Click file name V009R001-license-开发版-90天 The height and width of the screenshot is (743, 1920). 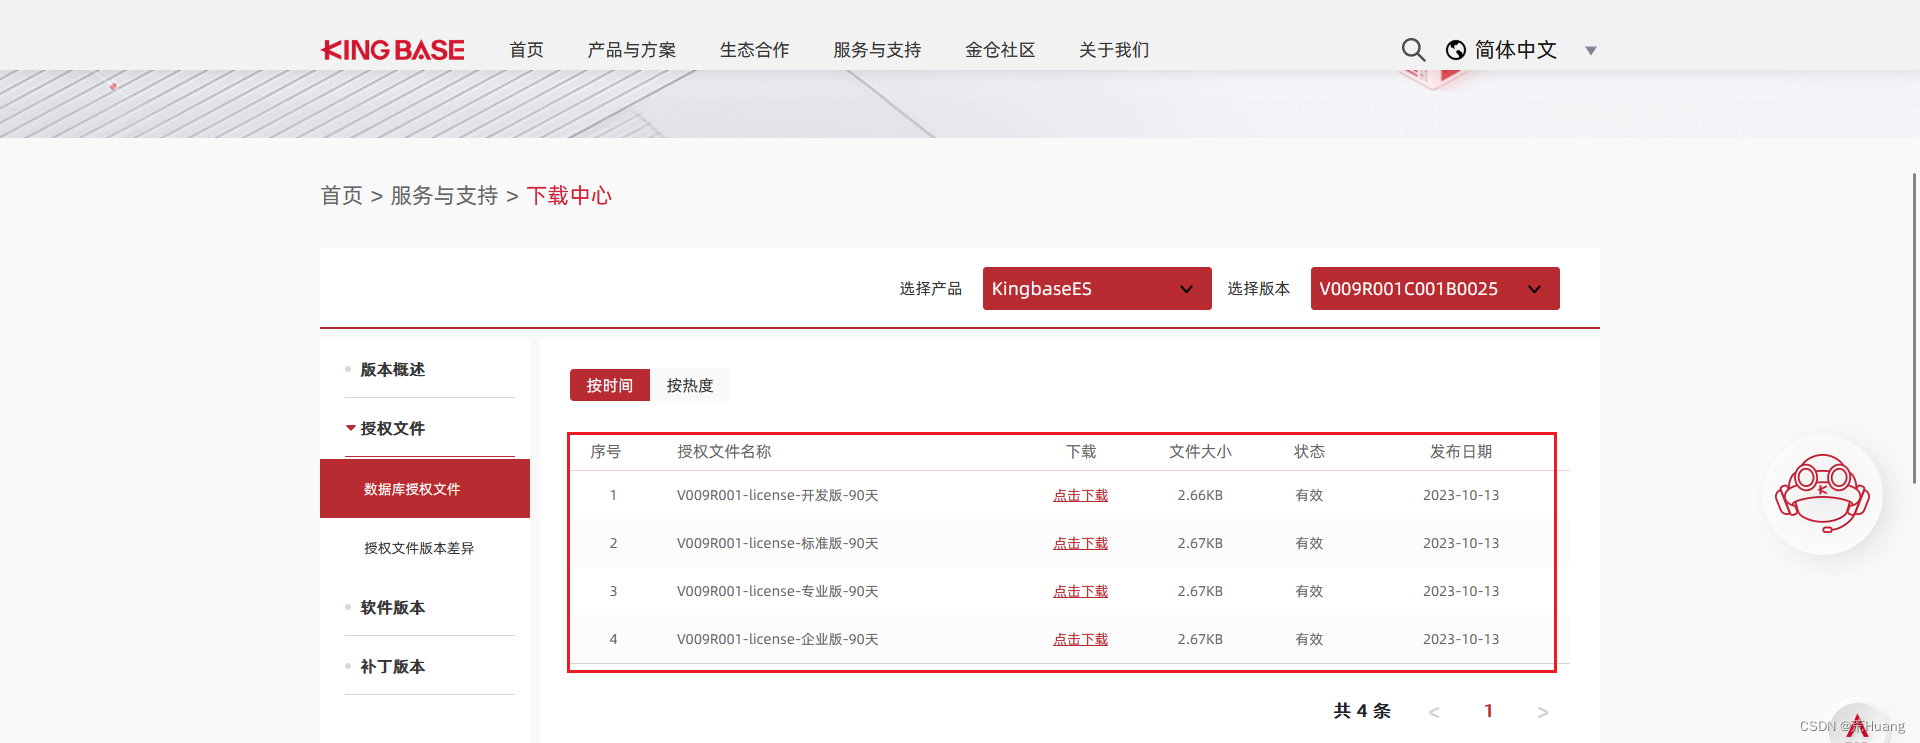(777, 495)
